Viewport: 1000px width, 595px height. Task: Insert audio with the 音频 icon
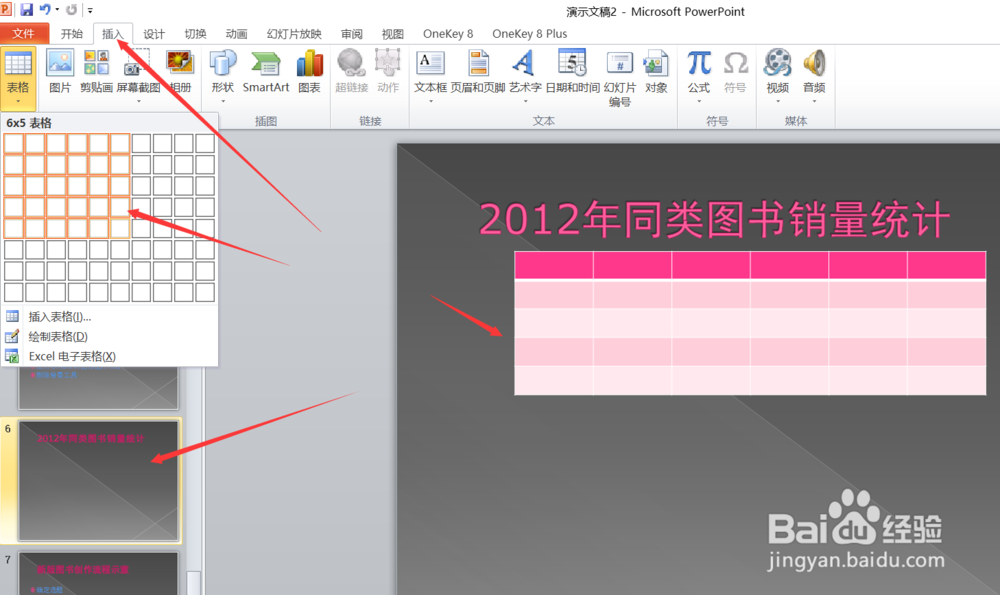click(813, 70)
